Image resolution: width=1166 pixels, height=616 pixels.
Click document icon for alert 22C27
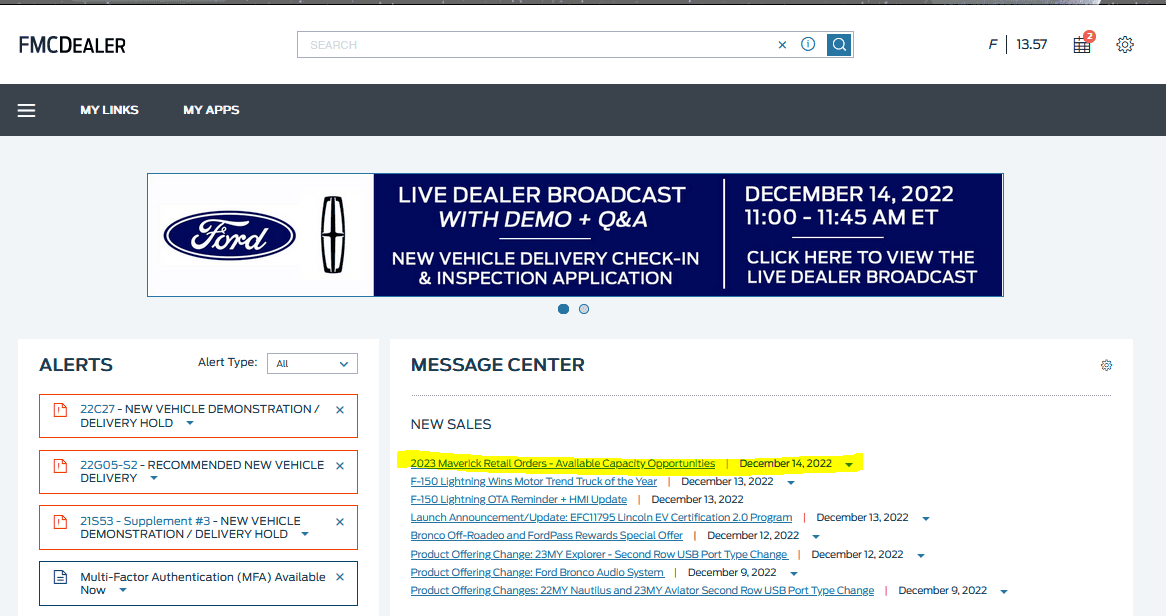[x=60, y=409]
